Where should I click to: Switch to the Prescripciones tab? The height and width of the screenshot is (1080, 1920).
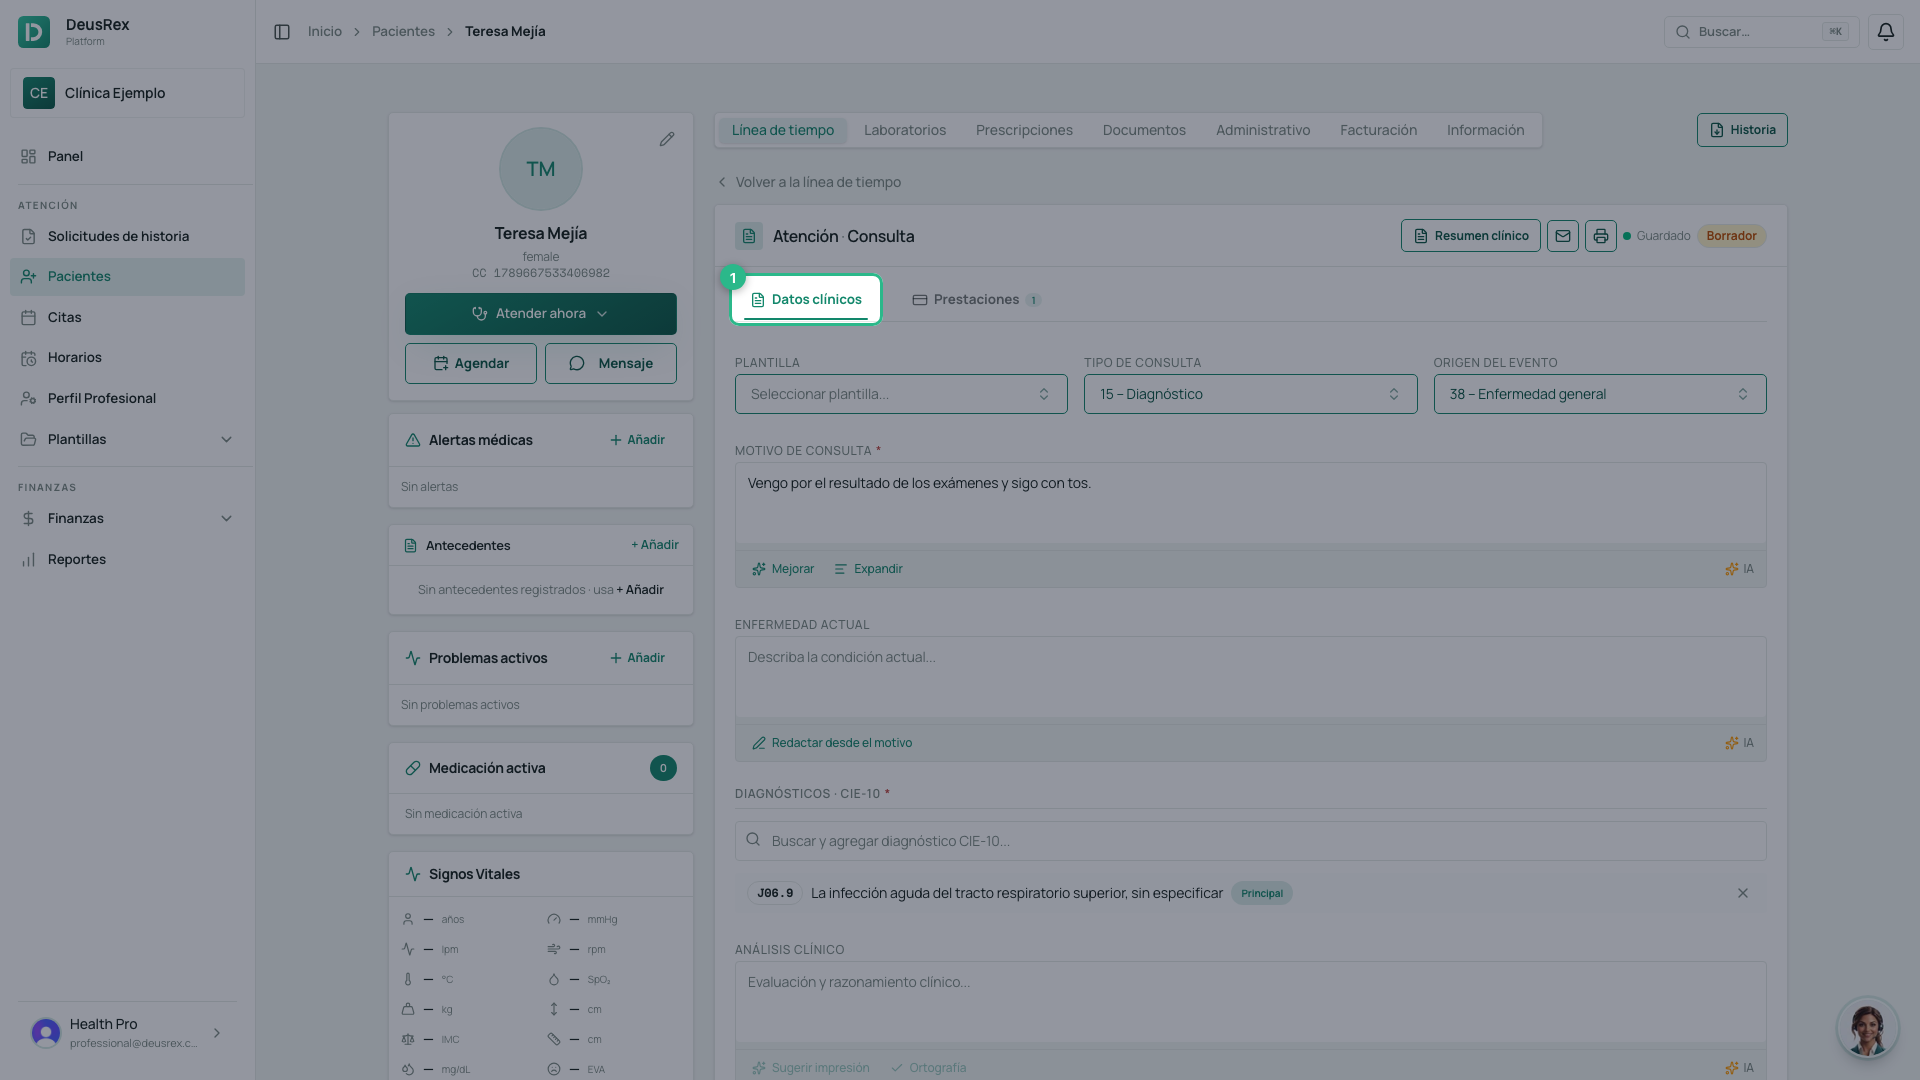coord(1024,130)
